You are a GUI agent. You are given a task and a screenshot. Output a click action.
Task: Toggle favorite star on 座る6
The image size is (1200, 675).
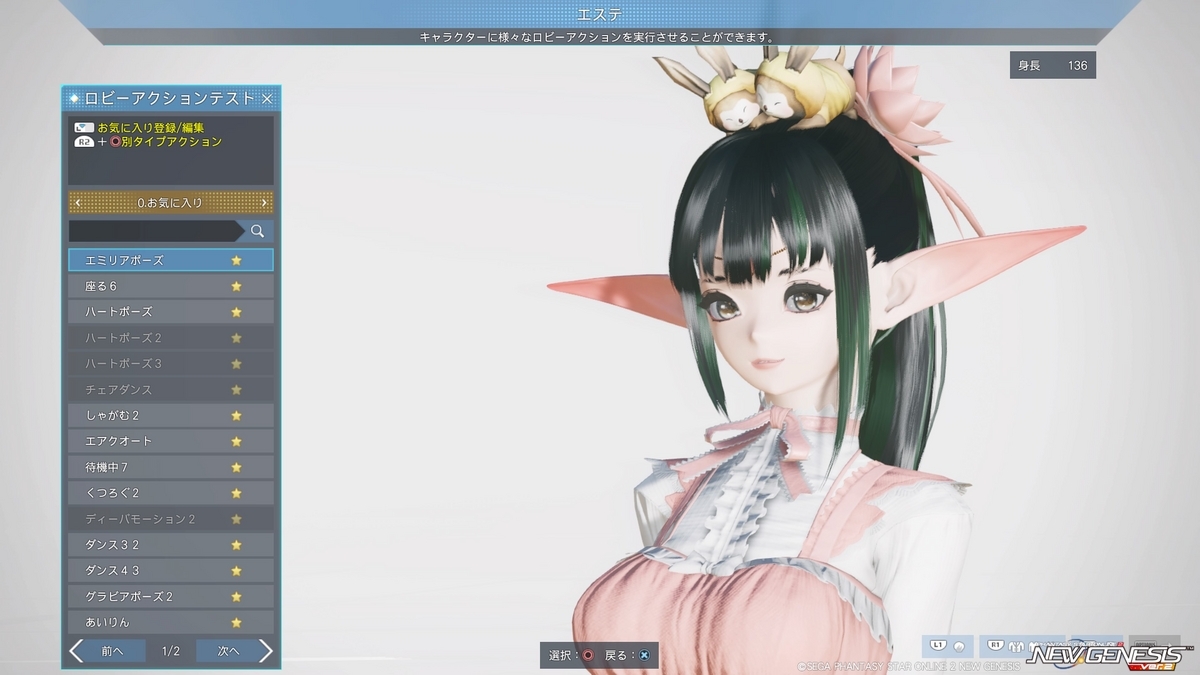236,286
